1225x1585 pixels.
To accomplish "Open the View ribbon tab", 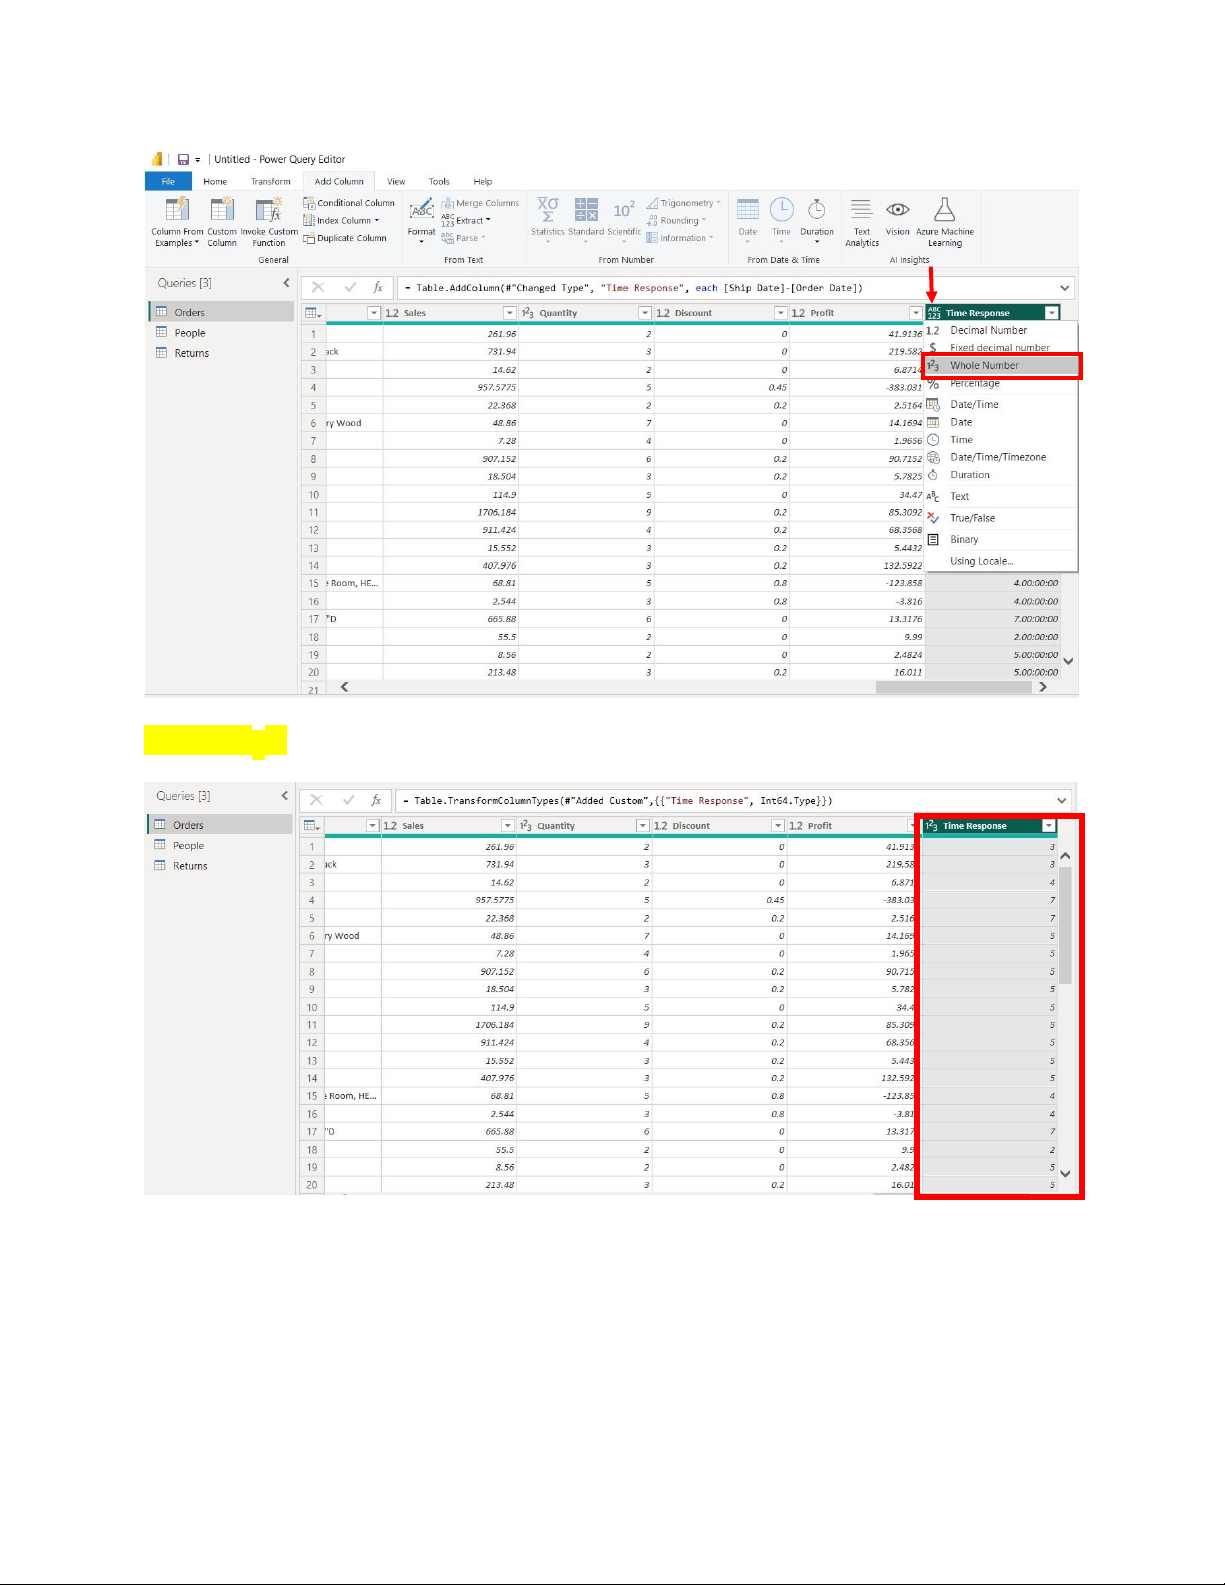I will (396, 182).
